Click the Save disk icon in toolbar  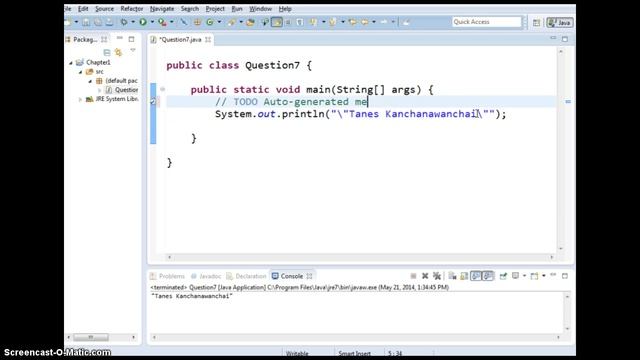(86, 22)
